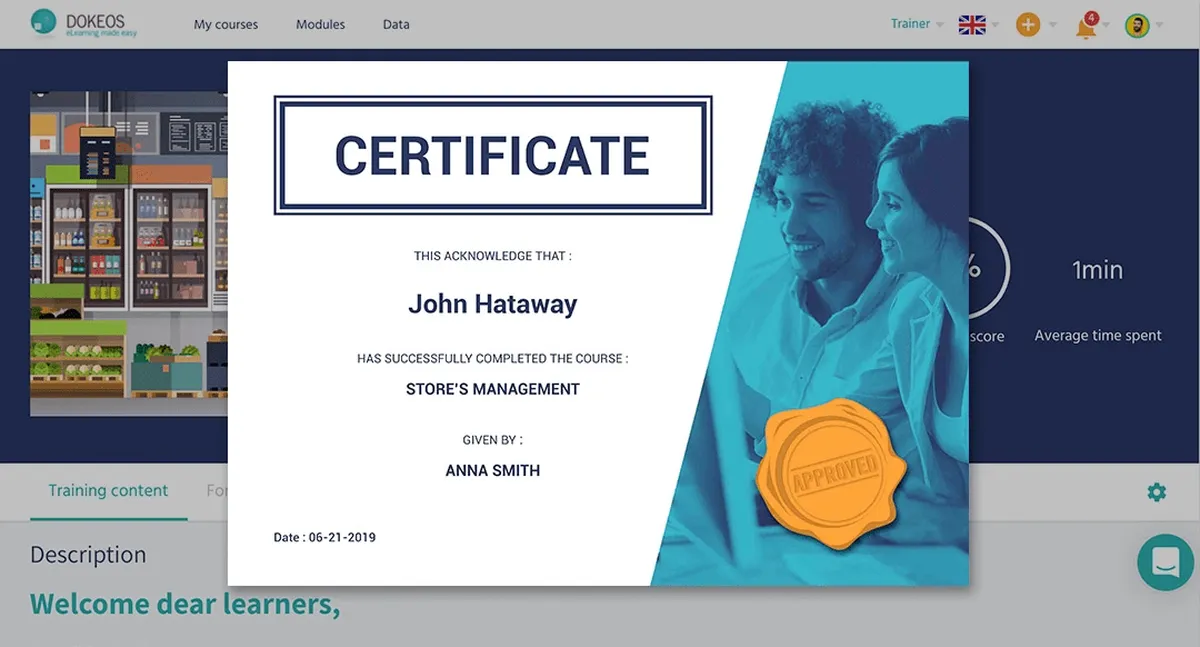The image size is (1200, 647).
Task: Open the Data menu
Action: coord(396,24)
